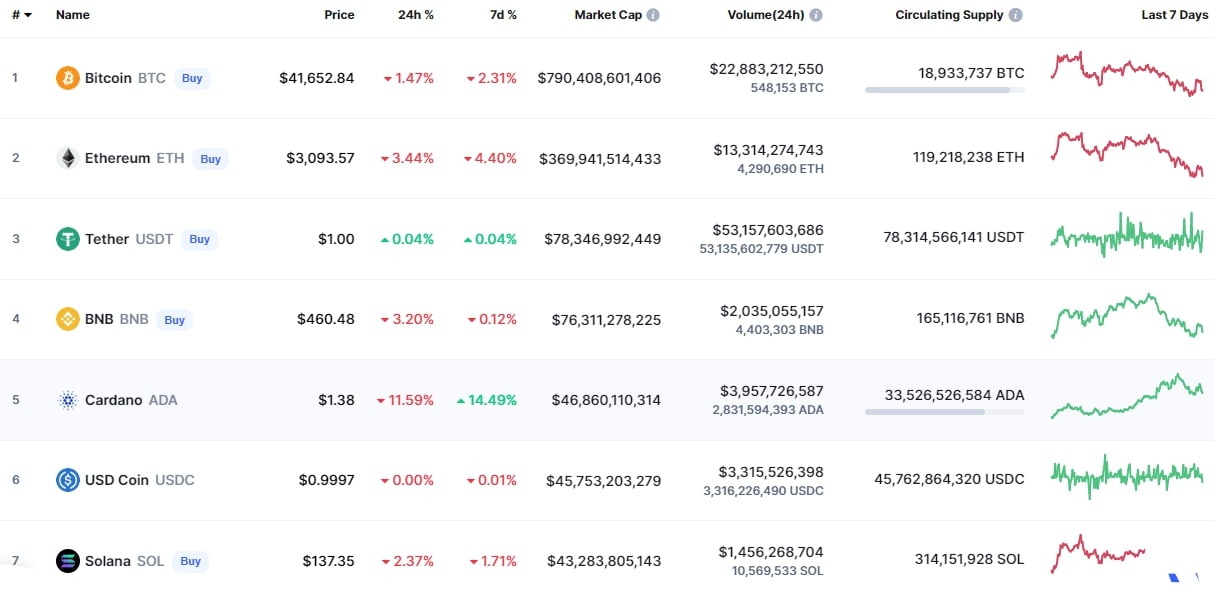
Task: Sort the table by Price column
Action: coord(339,15)
